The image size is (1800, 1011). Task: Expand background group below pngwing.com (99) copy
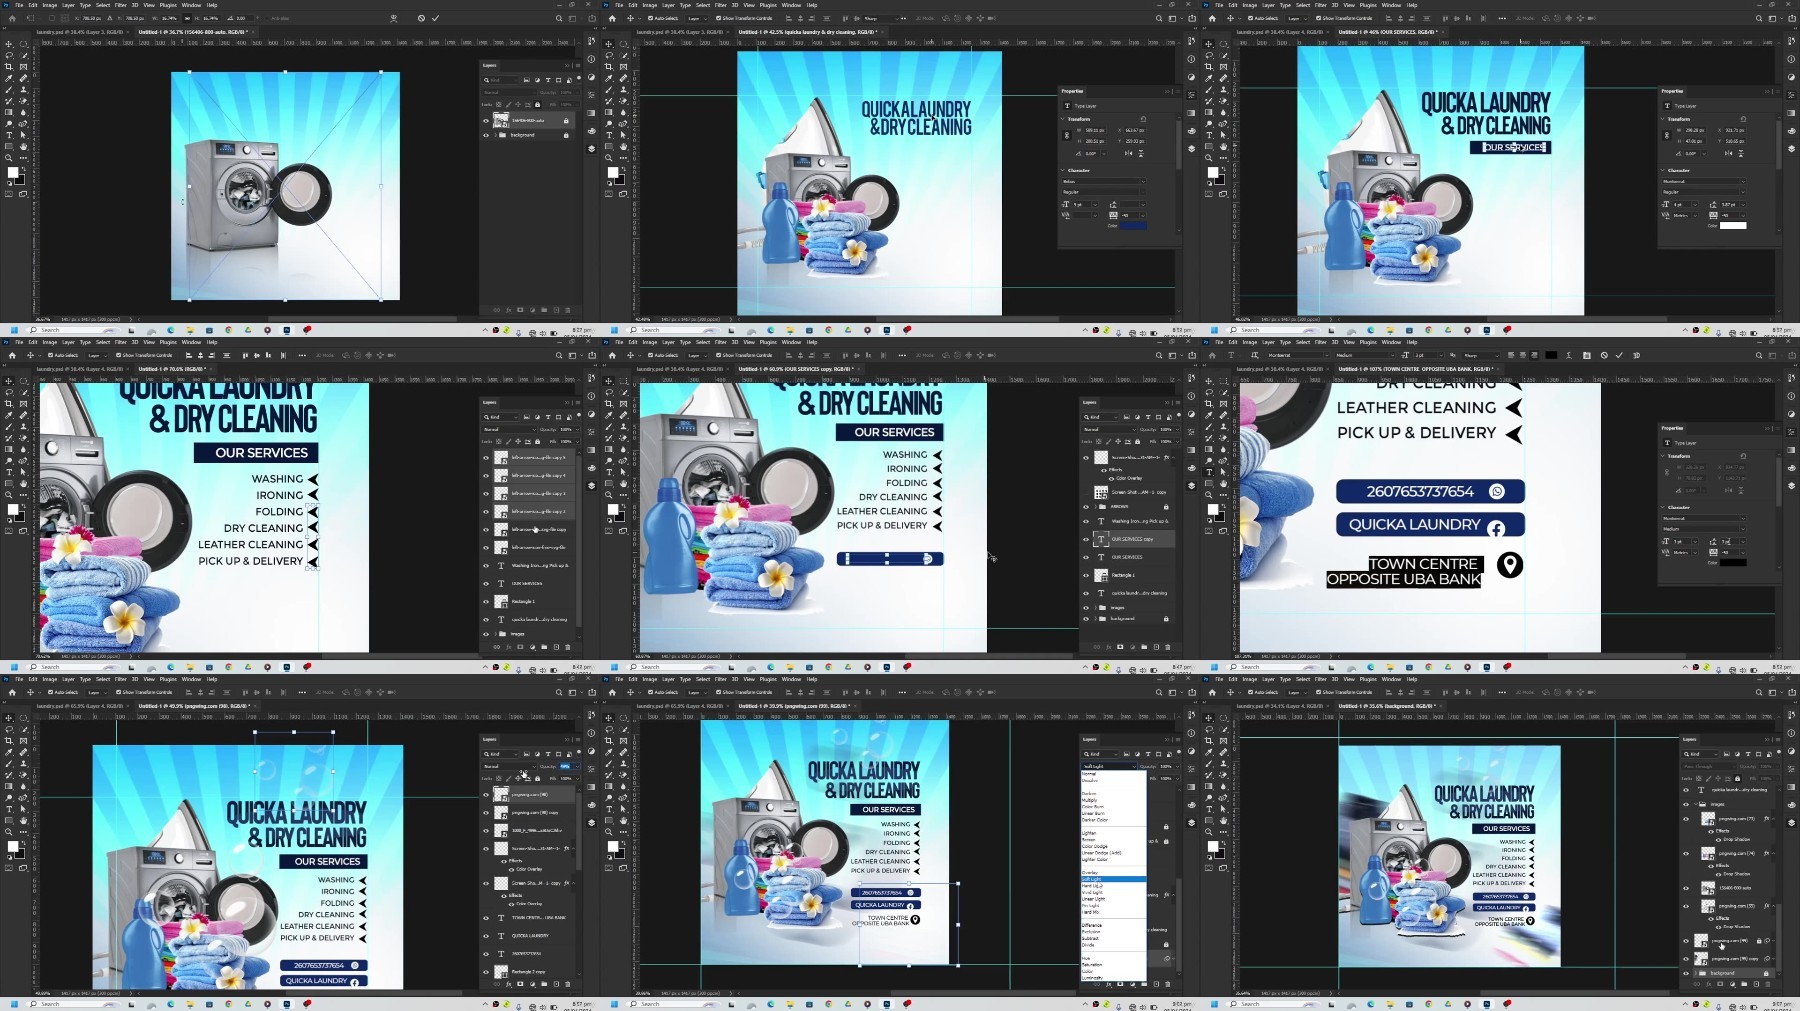(x=1696, y=973)
